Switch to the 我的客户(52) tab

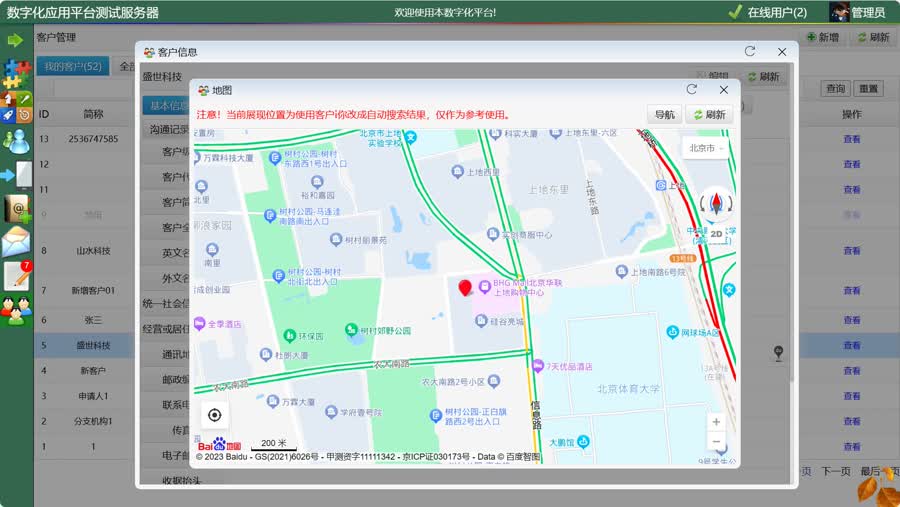[71, 67]
